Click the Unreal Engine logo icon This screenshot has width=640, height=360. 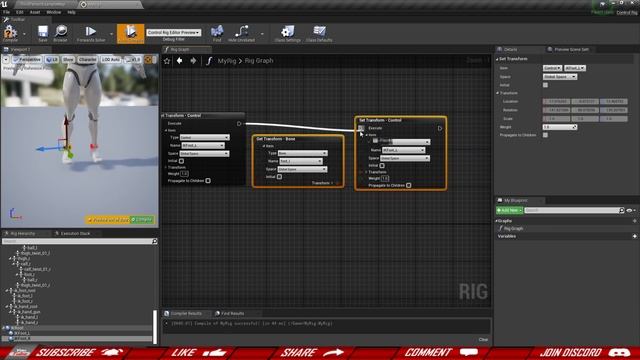pos(4,4)
